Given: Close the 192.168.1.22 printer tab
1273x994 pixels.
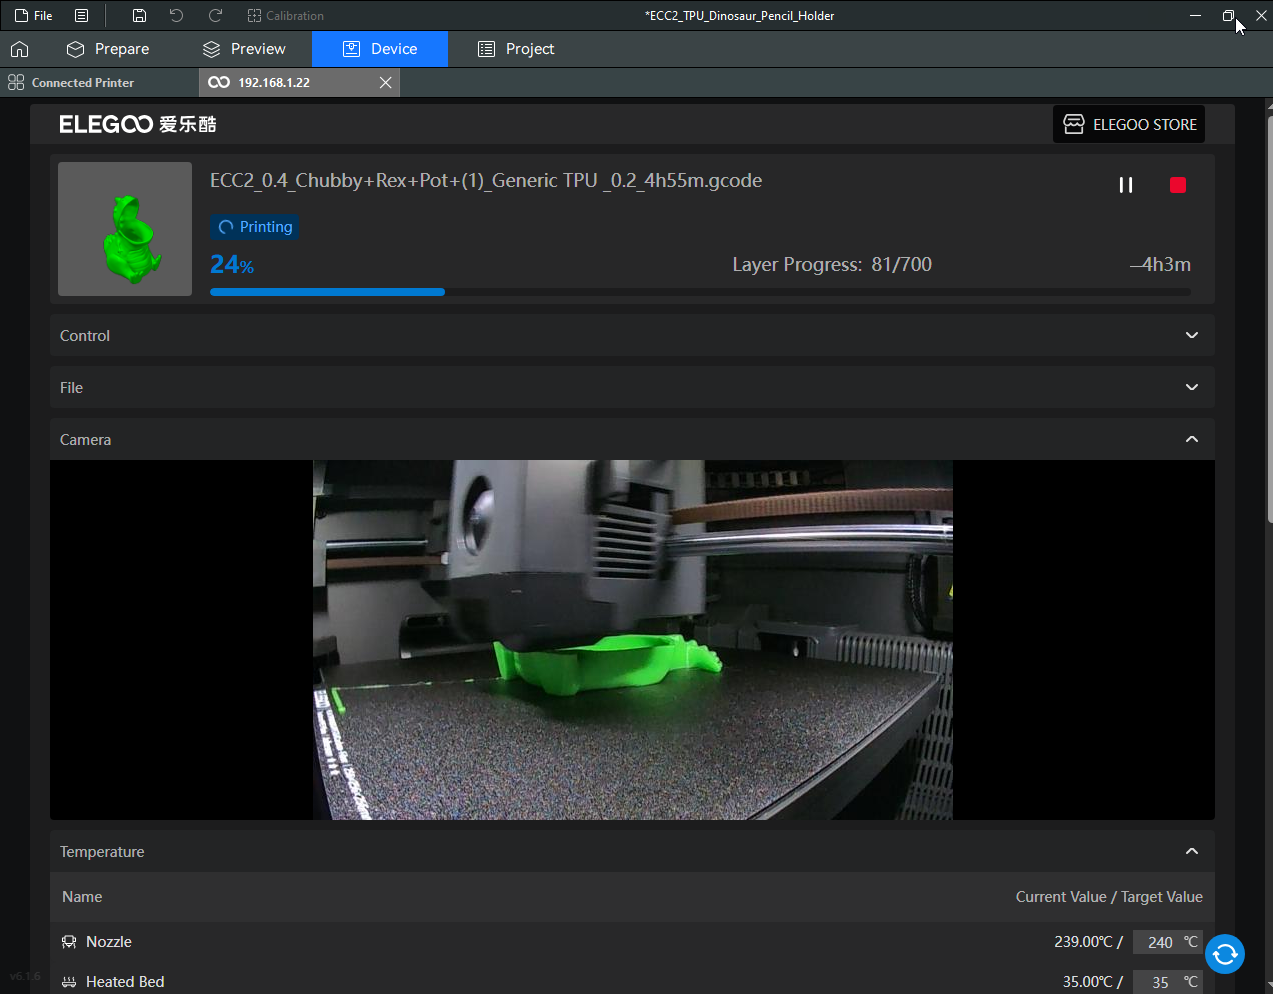Looking at the screenshot, I should pos(385,83).
